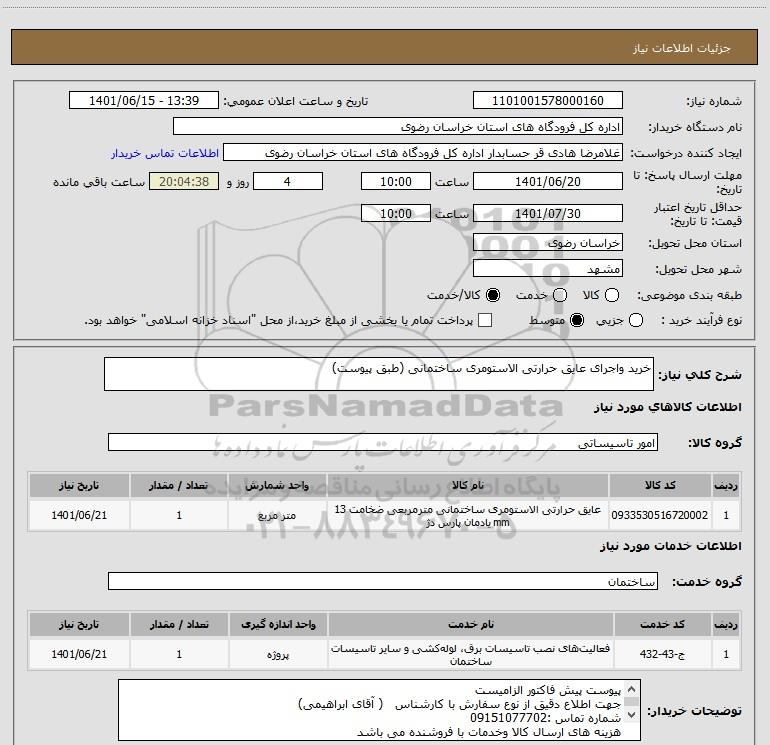Open the اطلاعات تماس خریدار link
Image resolution: width=770 pixels, height=745 pixels.
pyautogui.click(x=165, y=153)
